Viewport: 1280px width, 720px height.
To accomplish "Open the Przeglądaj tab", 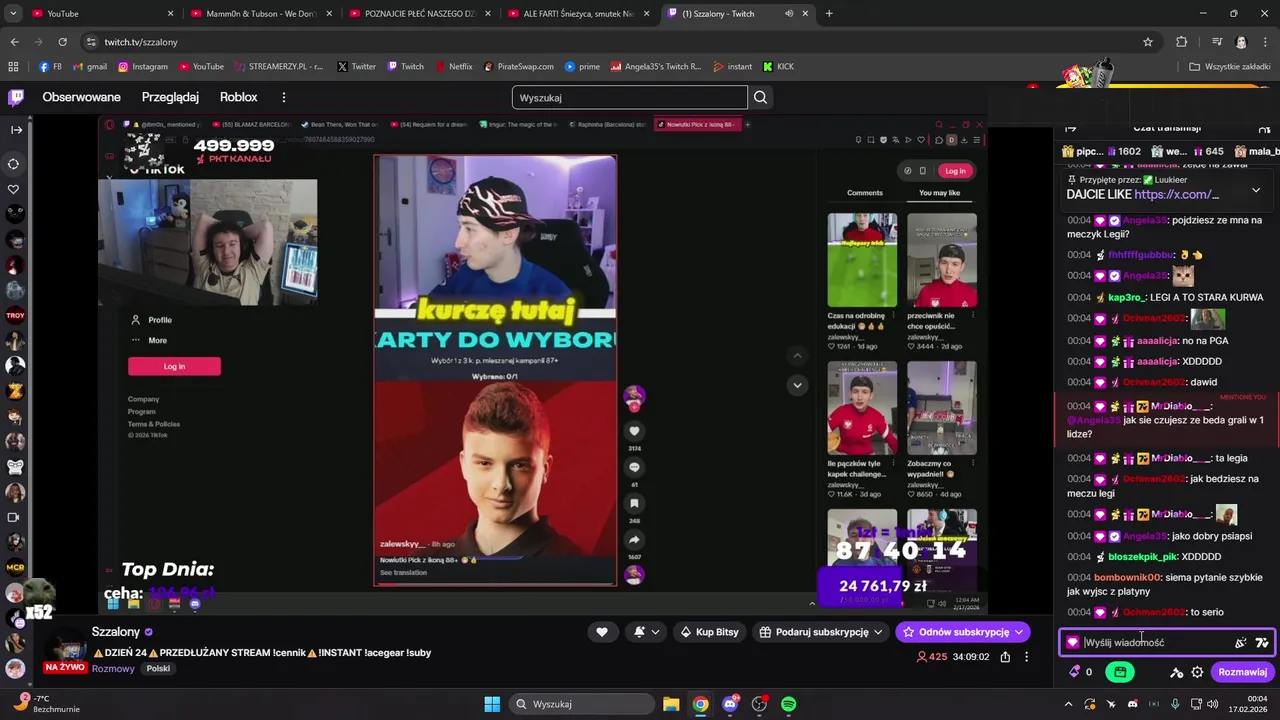I will point(170,97).
